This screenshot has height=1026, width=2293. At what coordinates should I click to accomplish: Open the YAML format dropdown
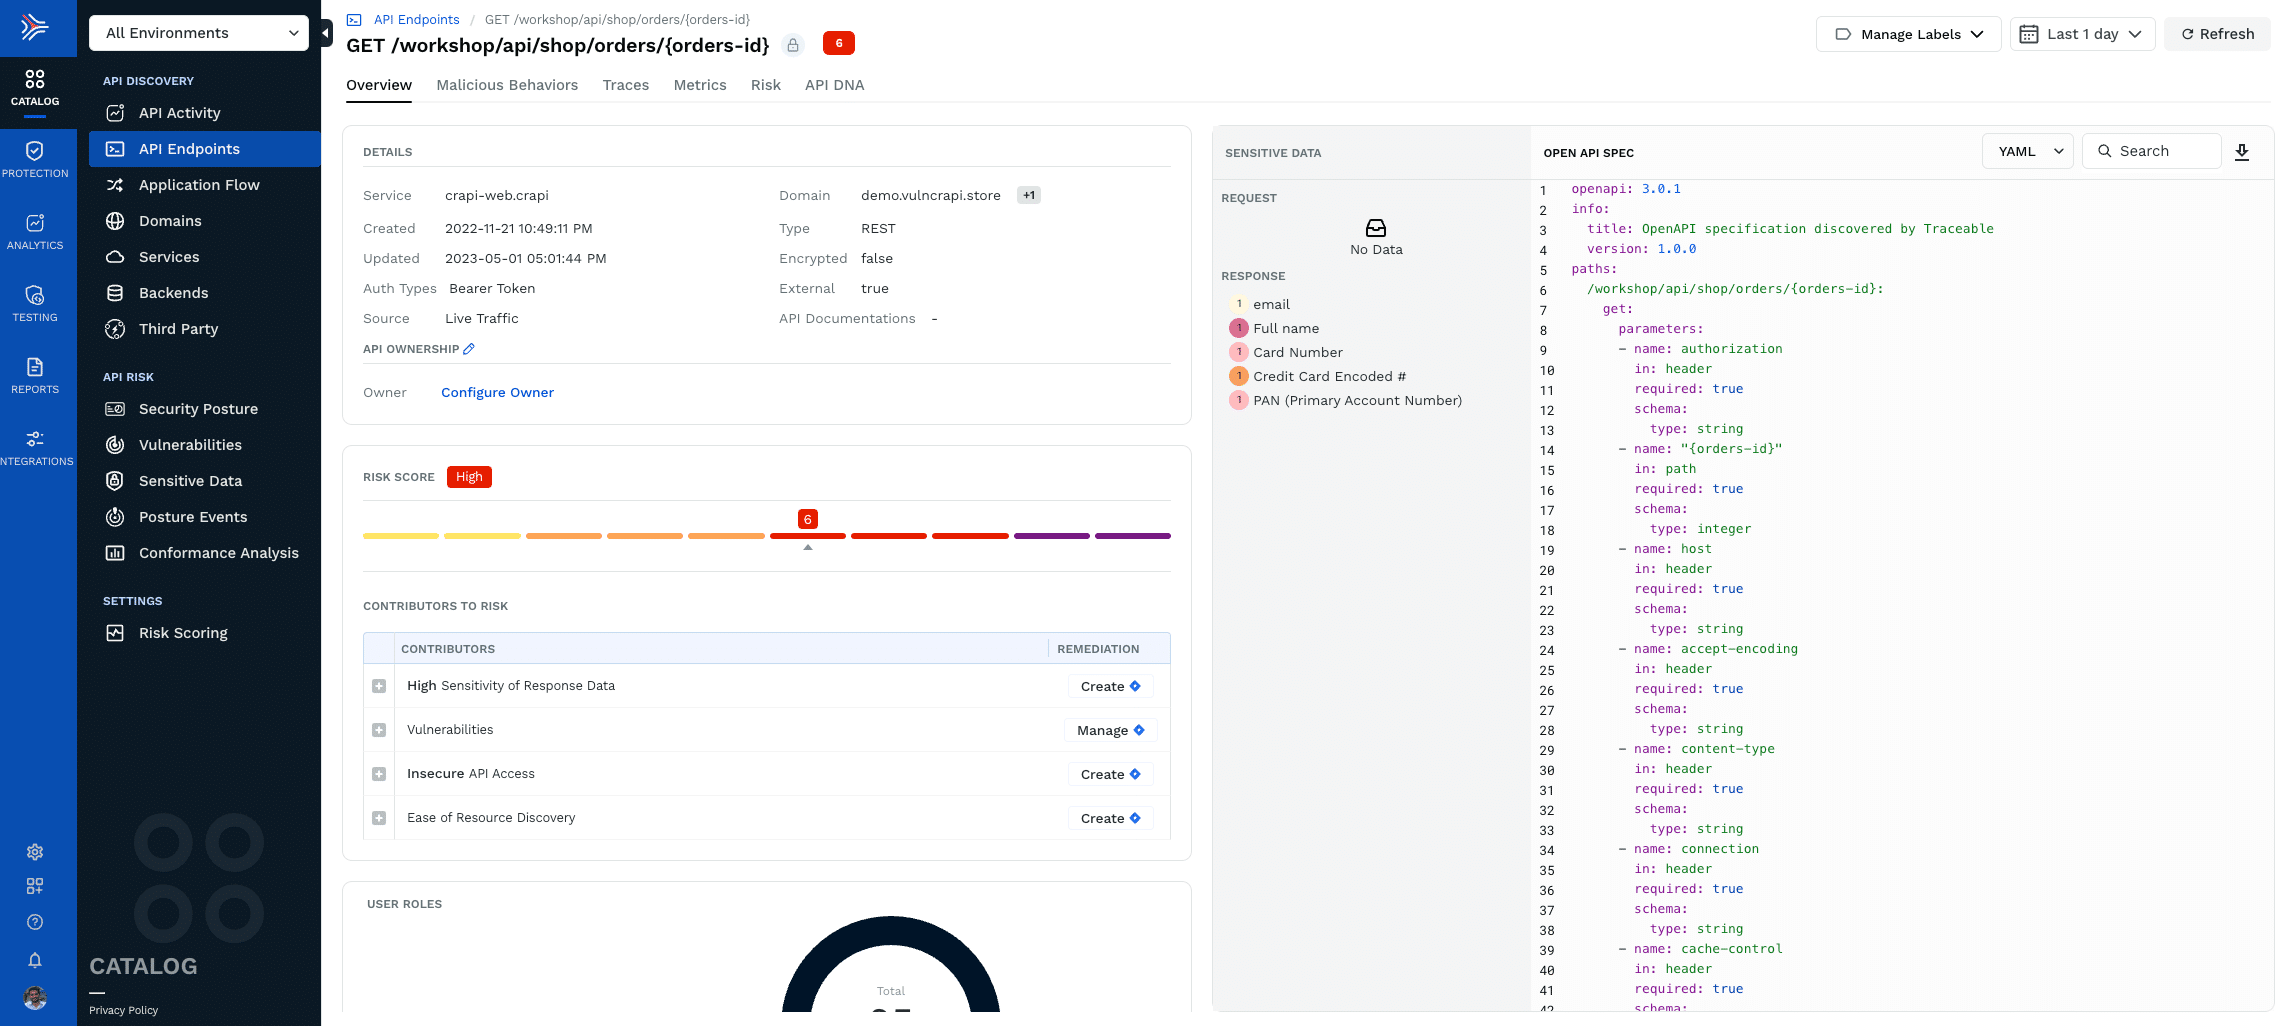(2027, 152)
